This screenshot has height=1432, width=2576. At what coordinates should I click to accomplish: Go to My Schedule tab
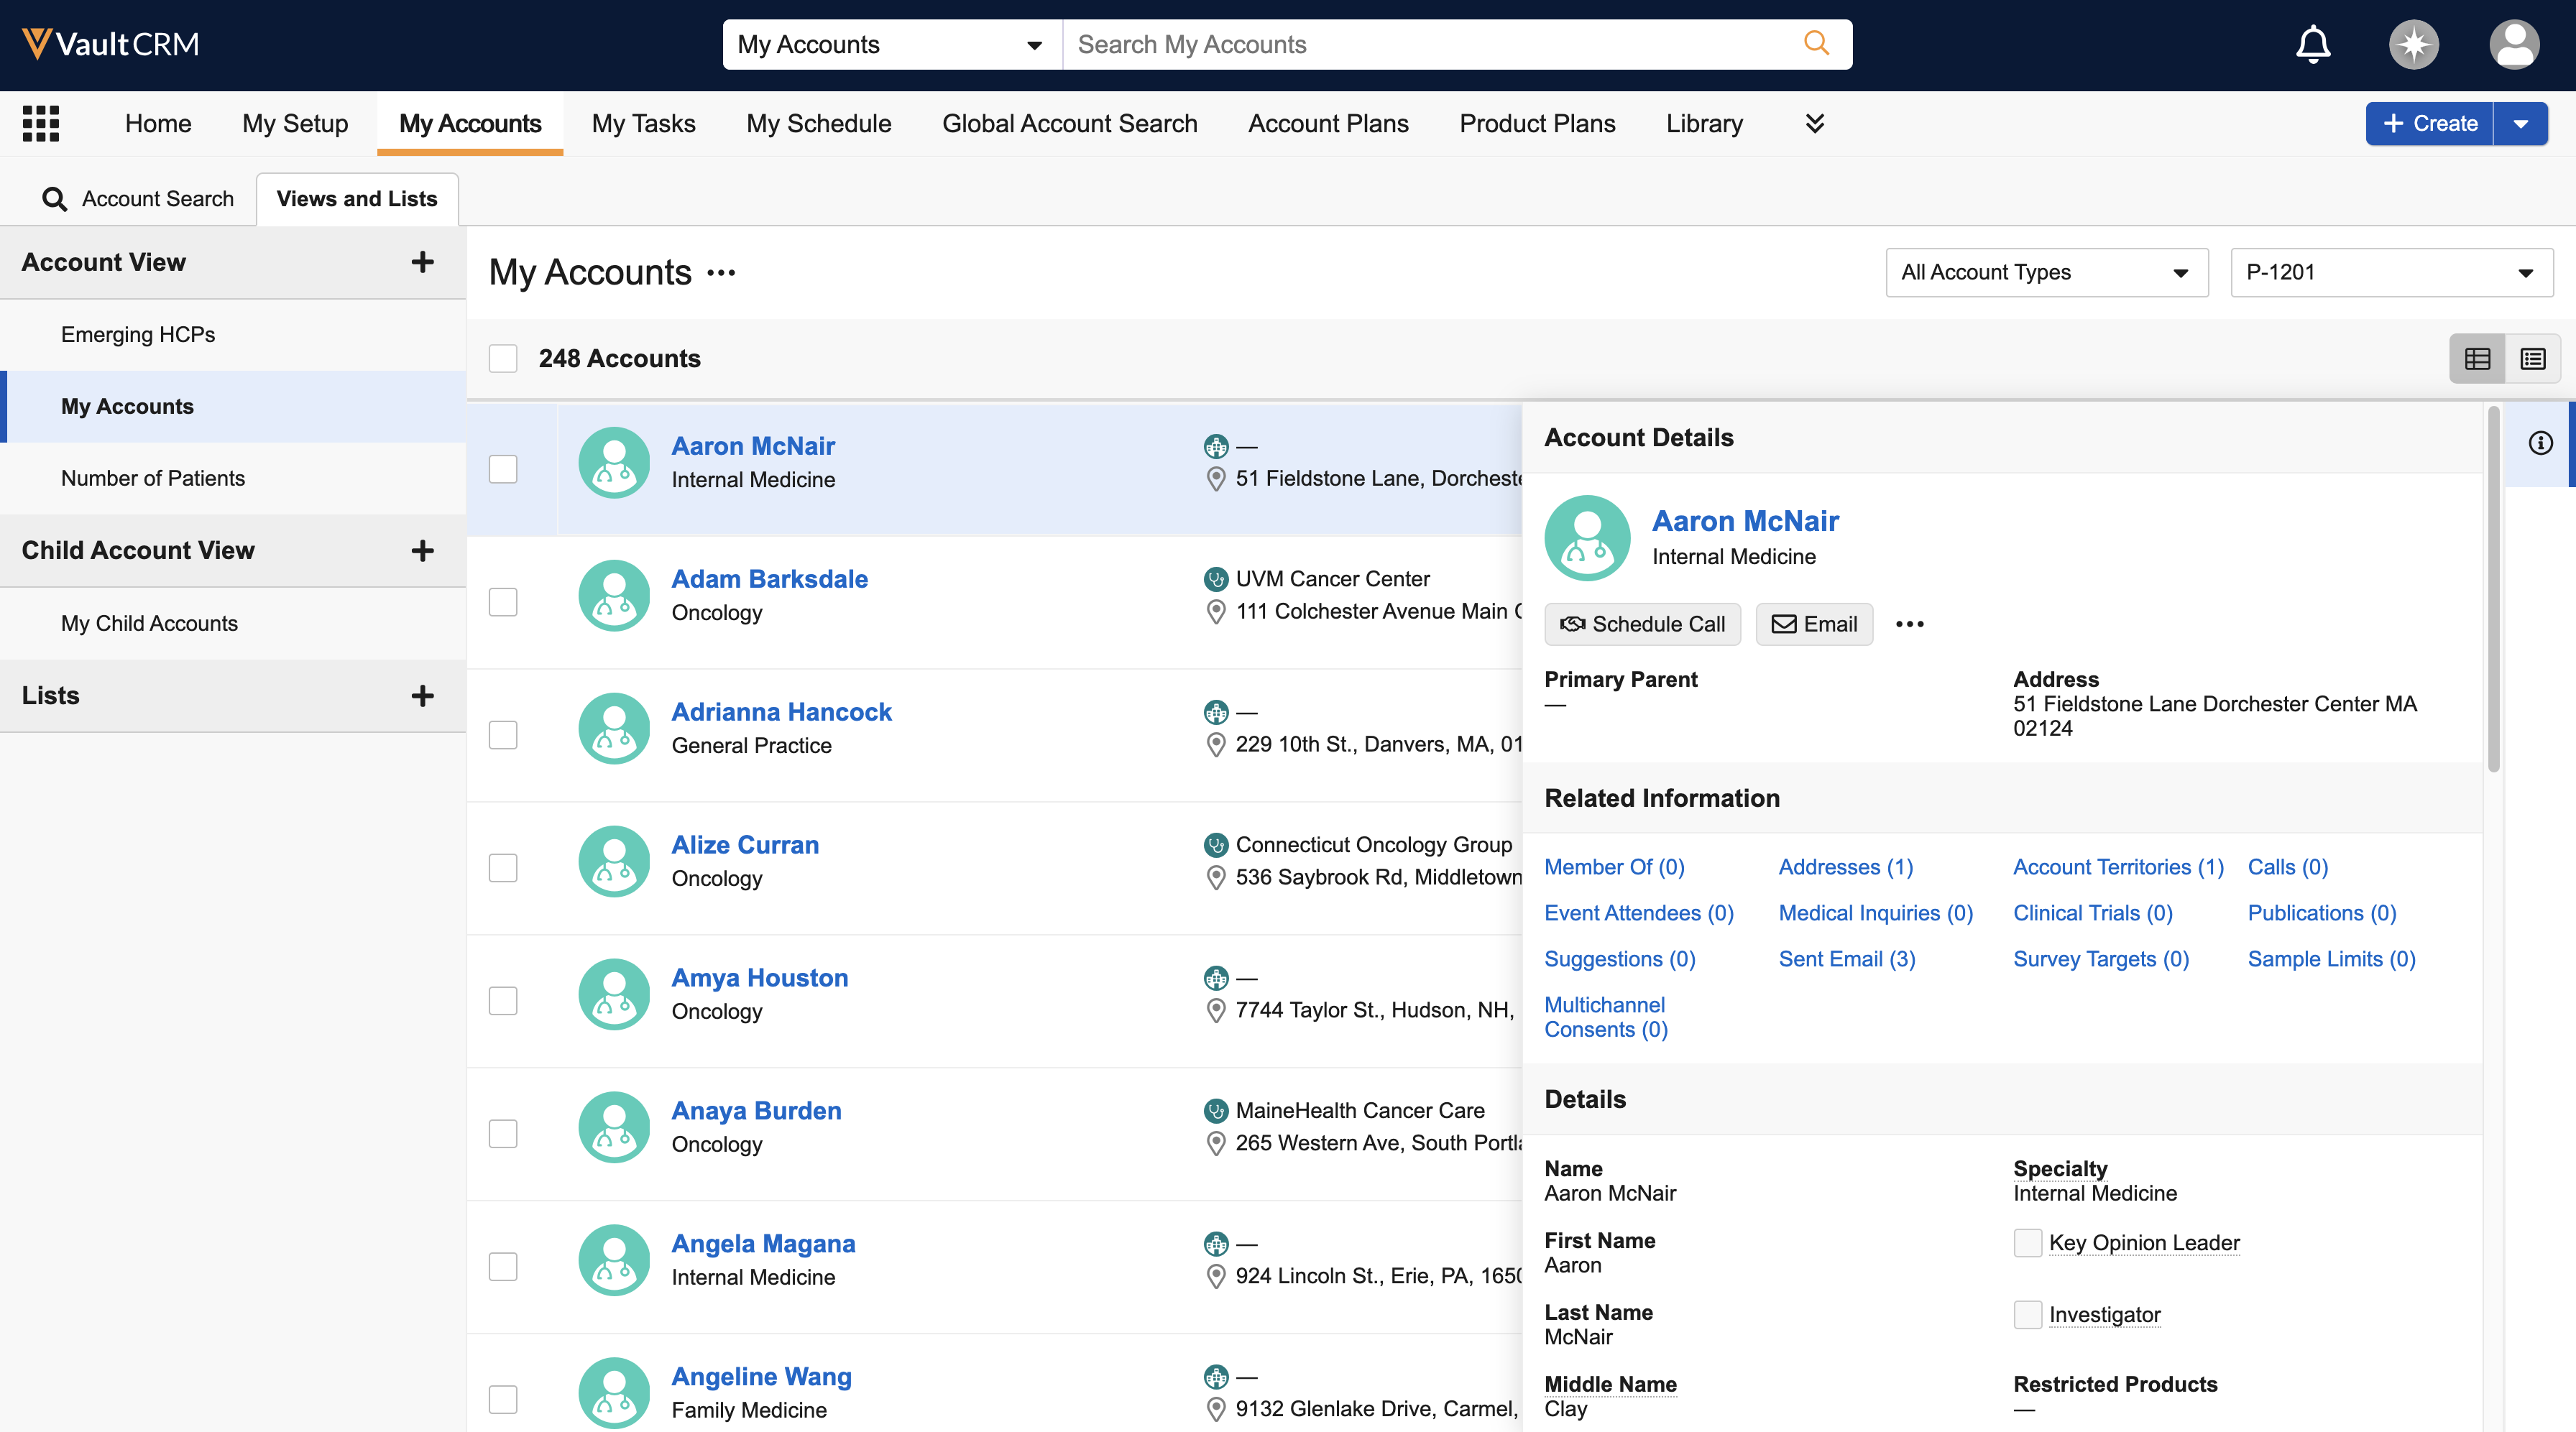pyautogui.click(x=818, y=124)
